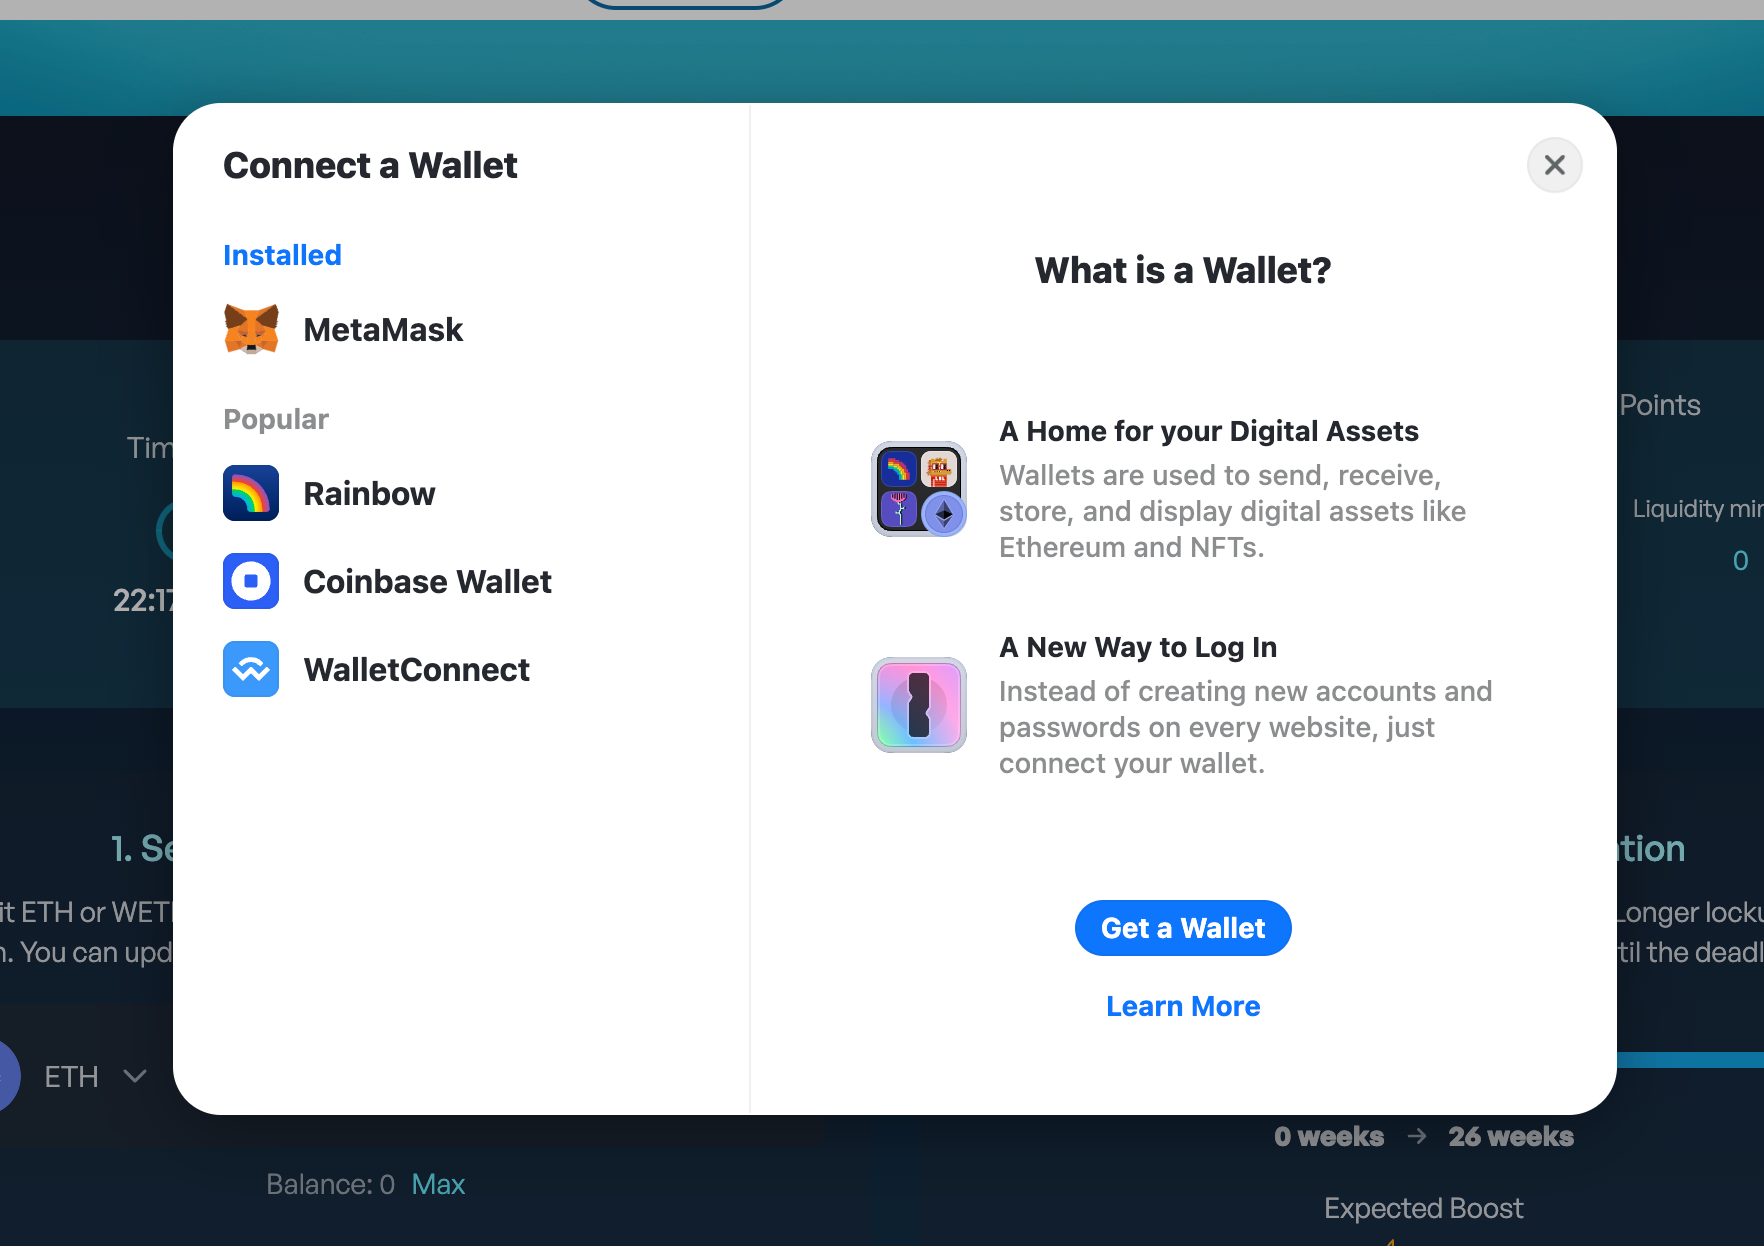
Task: Choose Rainbow from popular wallets
Action: [x=369, y=494]
